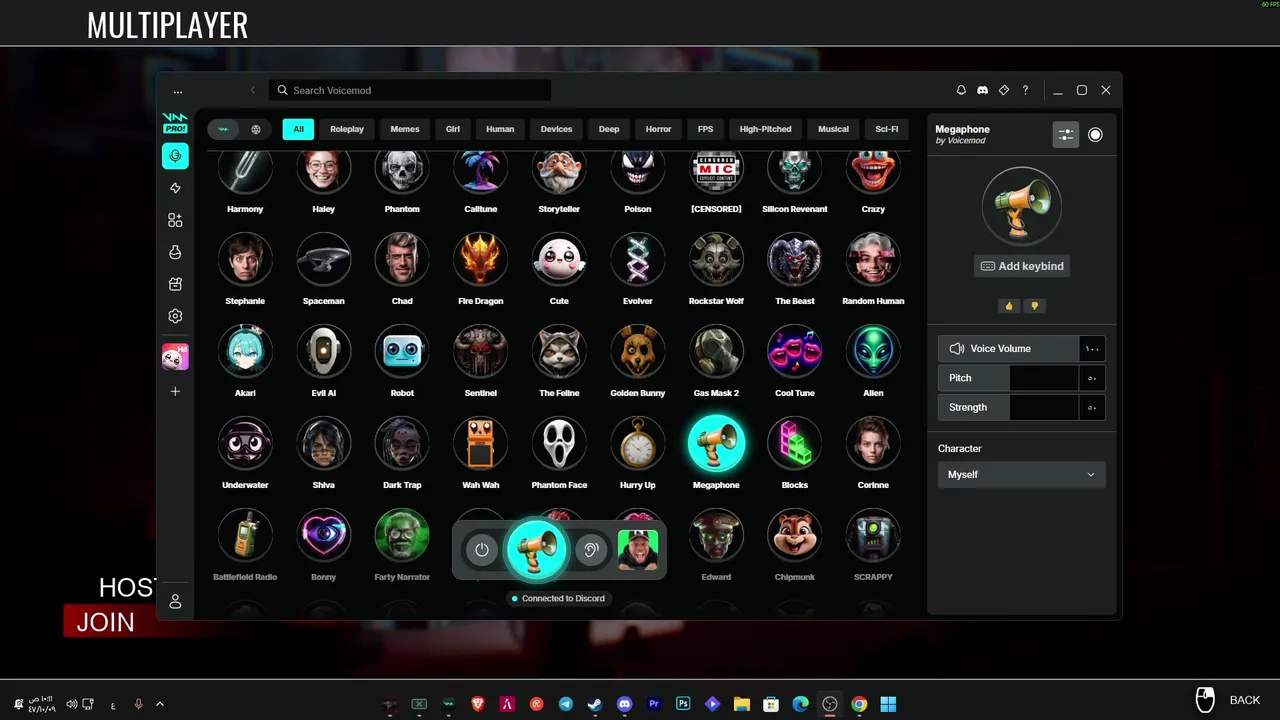Screen dimensions: 1280x720
Task: Select the Gas Mask 2 voice
Action: [x=716, y=352]
